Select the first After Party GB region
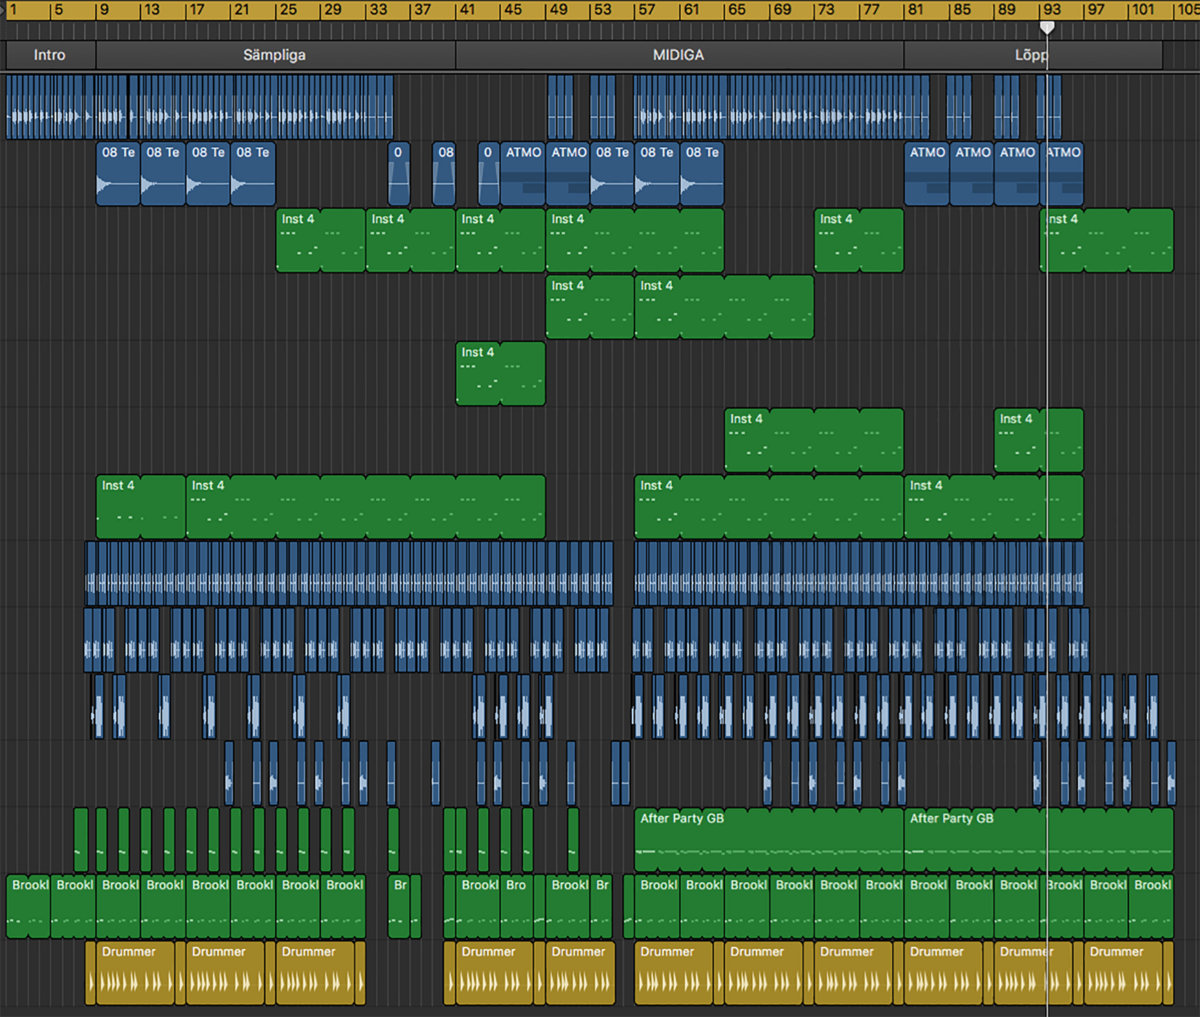1200x1017 pixels. click(768, 840)
